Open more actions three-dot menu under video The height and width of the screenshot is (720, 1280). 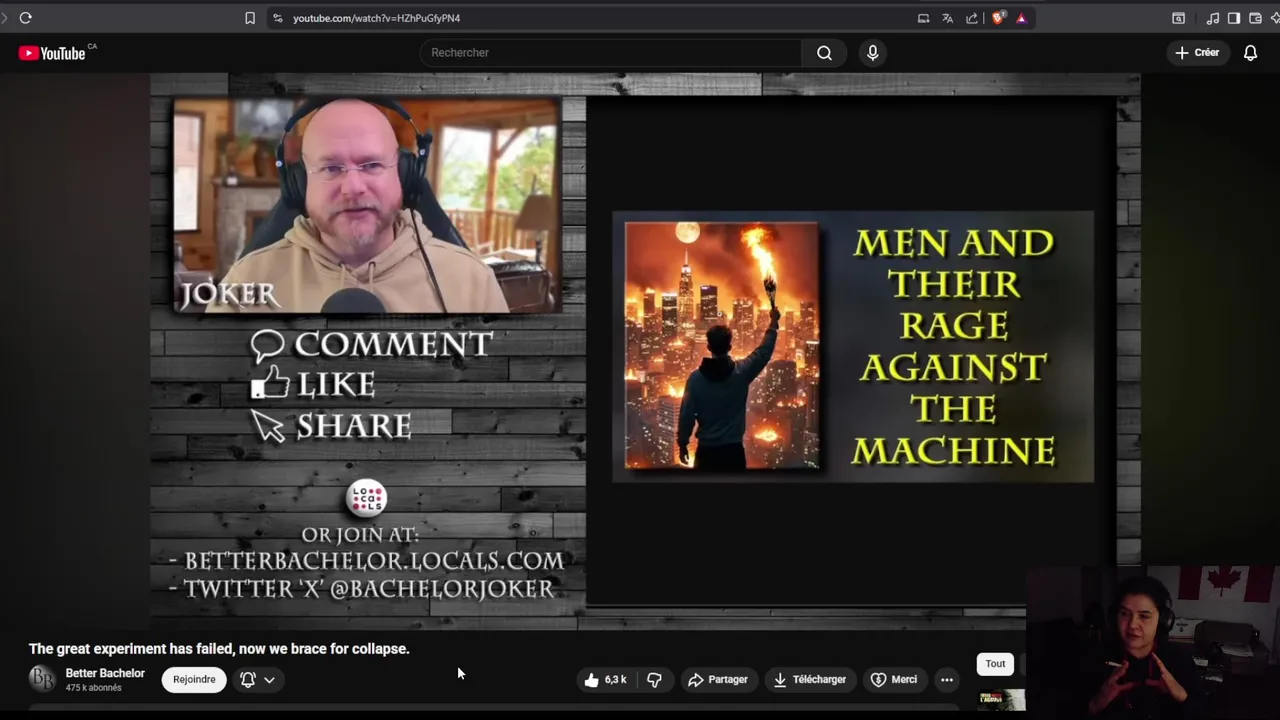click(x=947, y=680)
